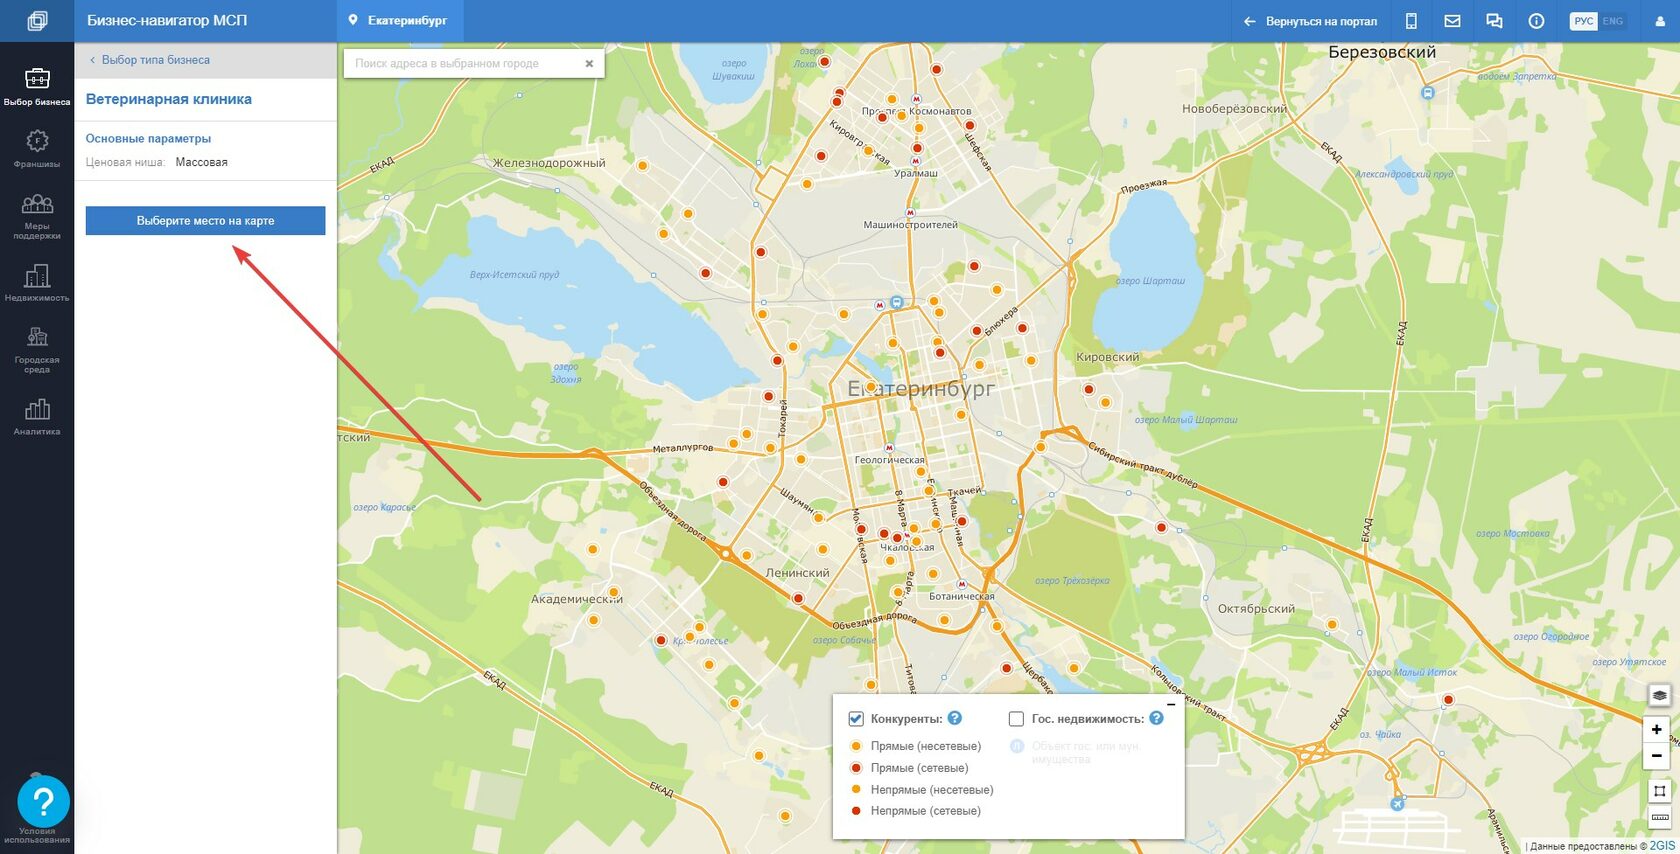Select the area selection tool on map
1680x854 pixels.
coord(1659,791)
